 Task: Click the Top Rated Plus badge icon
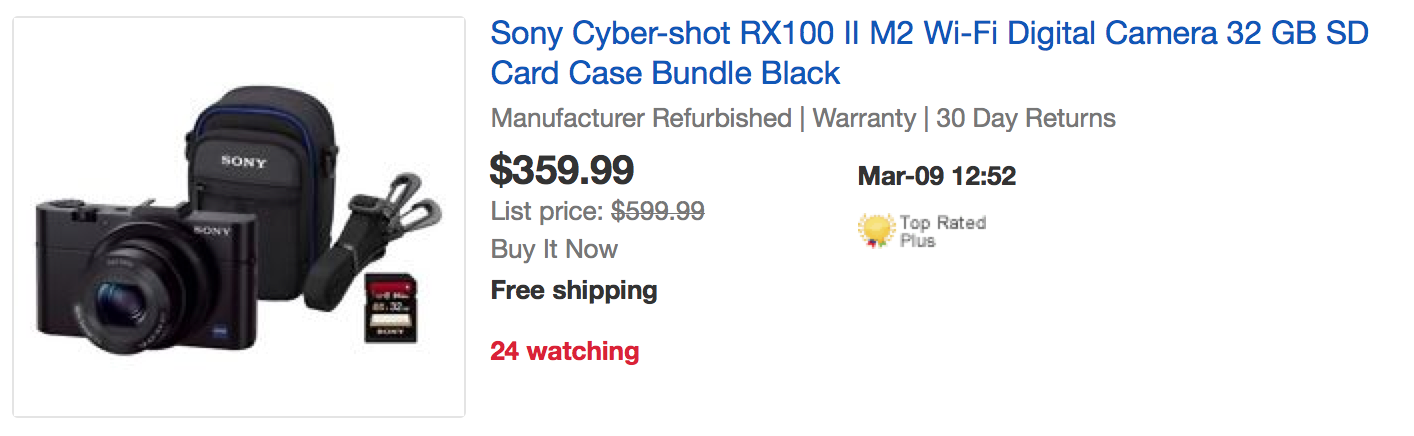pos(876,231)
